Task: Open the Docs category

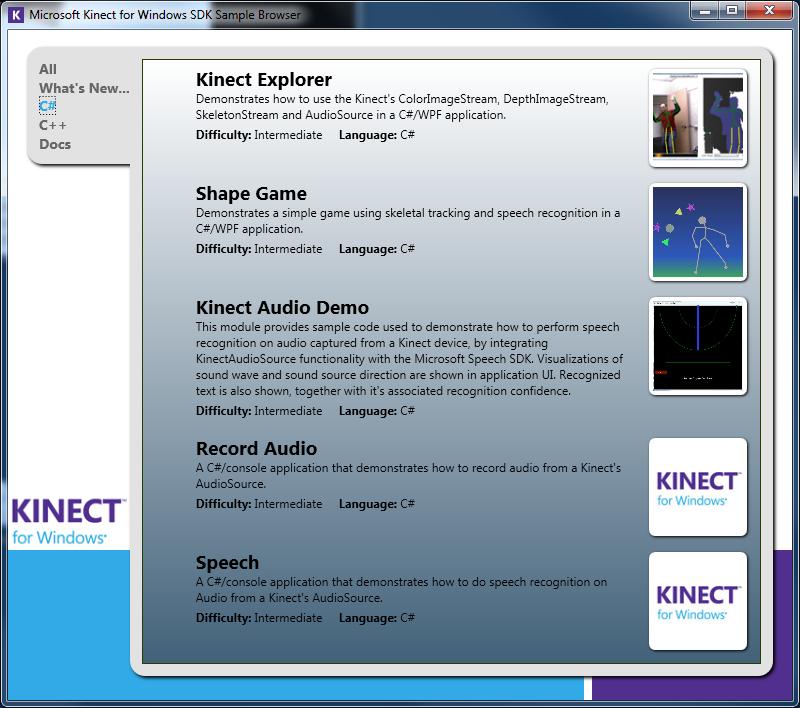Action: pos(55,144)
